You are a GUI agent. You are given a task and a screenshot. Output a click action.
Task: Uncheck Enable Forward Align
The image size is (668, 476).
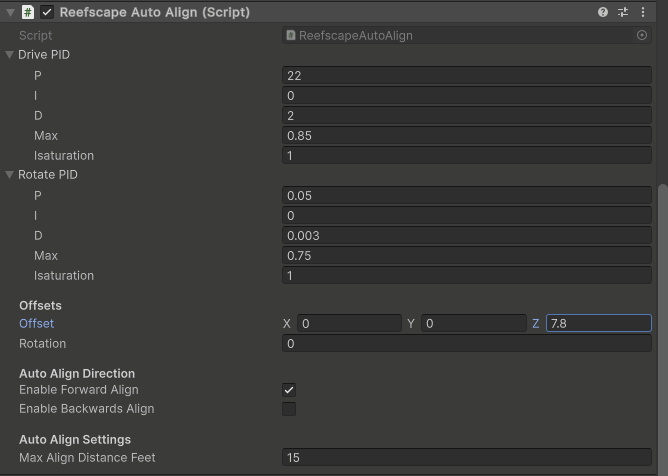point(289,390)
